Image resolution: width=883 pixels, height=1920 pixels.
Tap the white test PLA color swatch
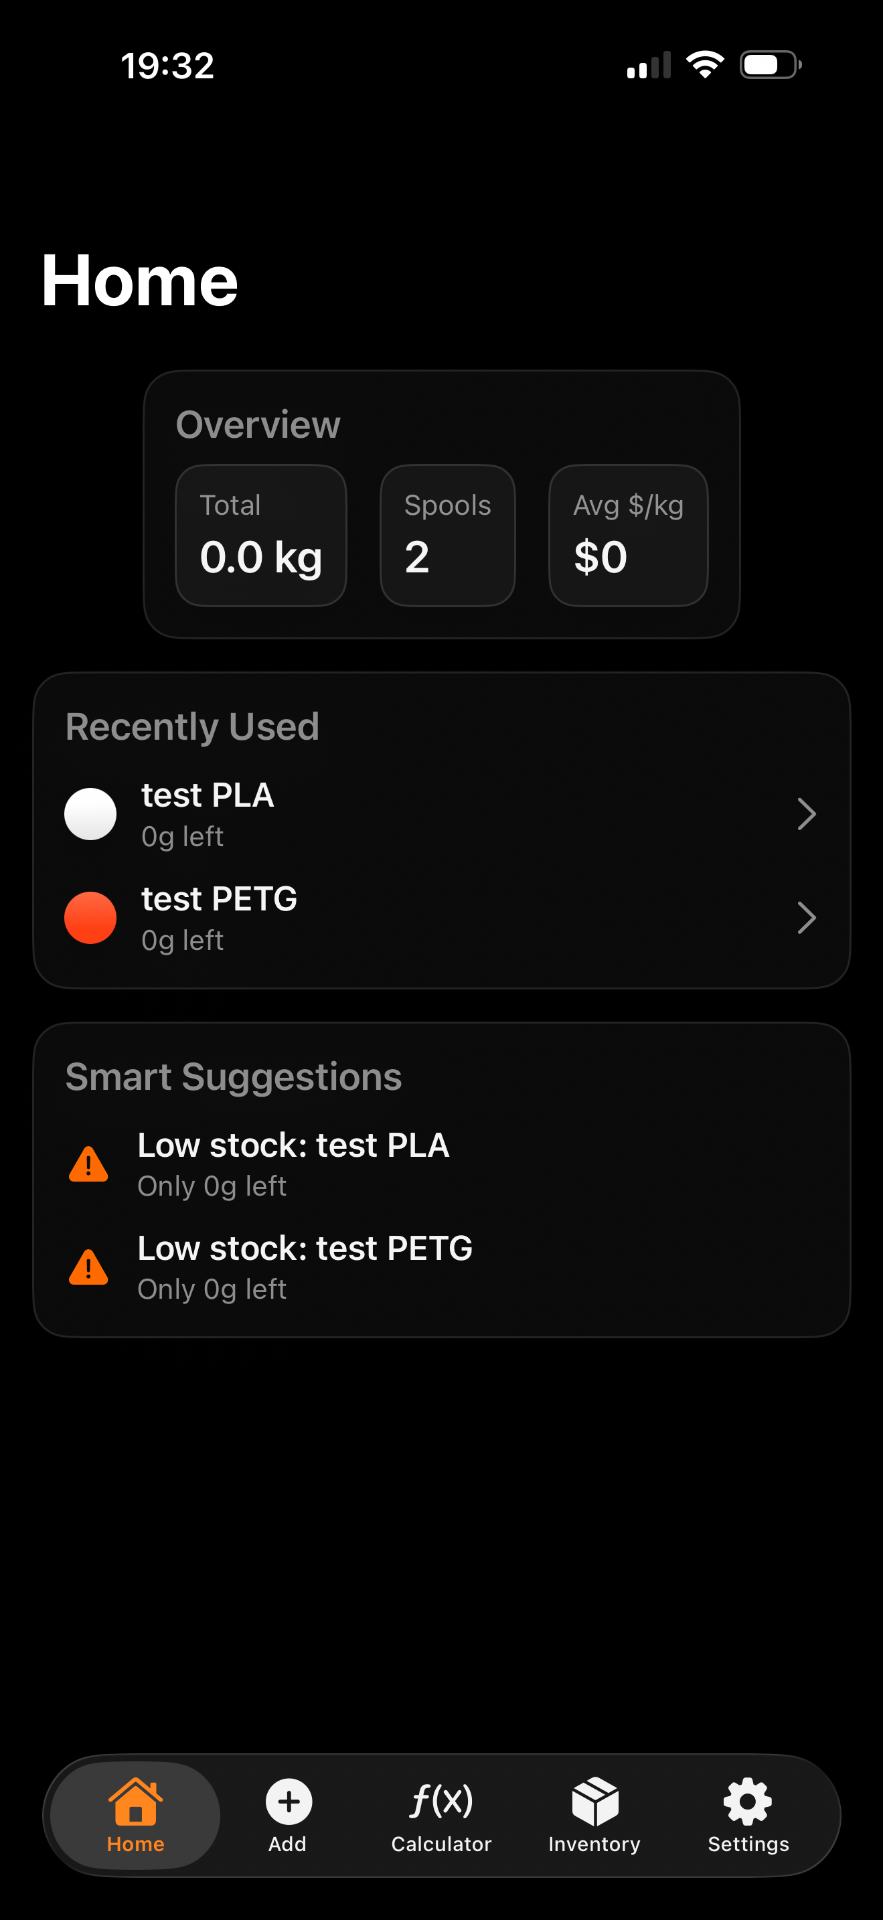[x=91, y=814]
